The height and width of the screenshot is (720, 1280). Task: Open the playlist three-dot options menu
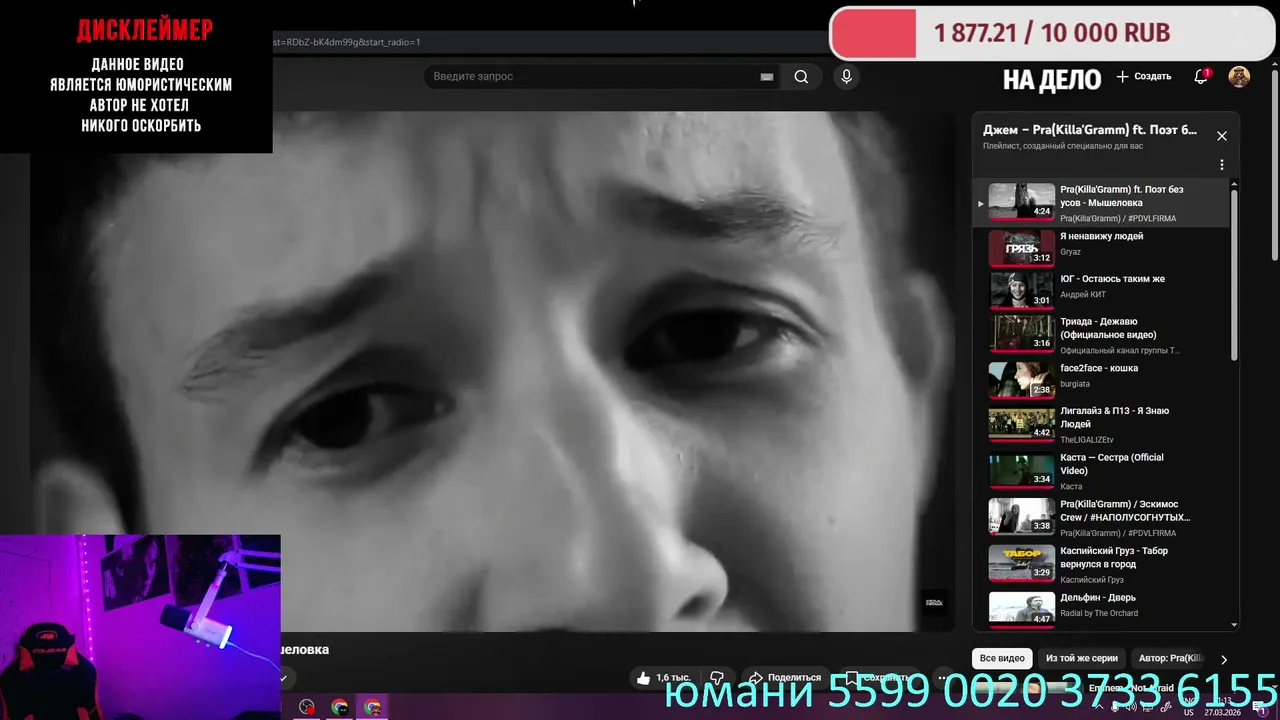pos(1221,165)
